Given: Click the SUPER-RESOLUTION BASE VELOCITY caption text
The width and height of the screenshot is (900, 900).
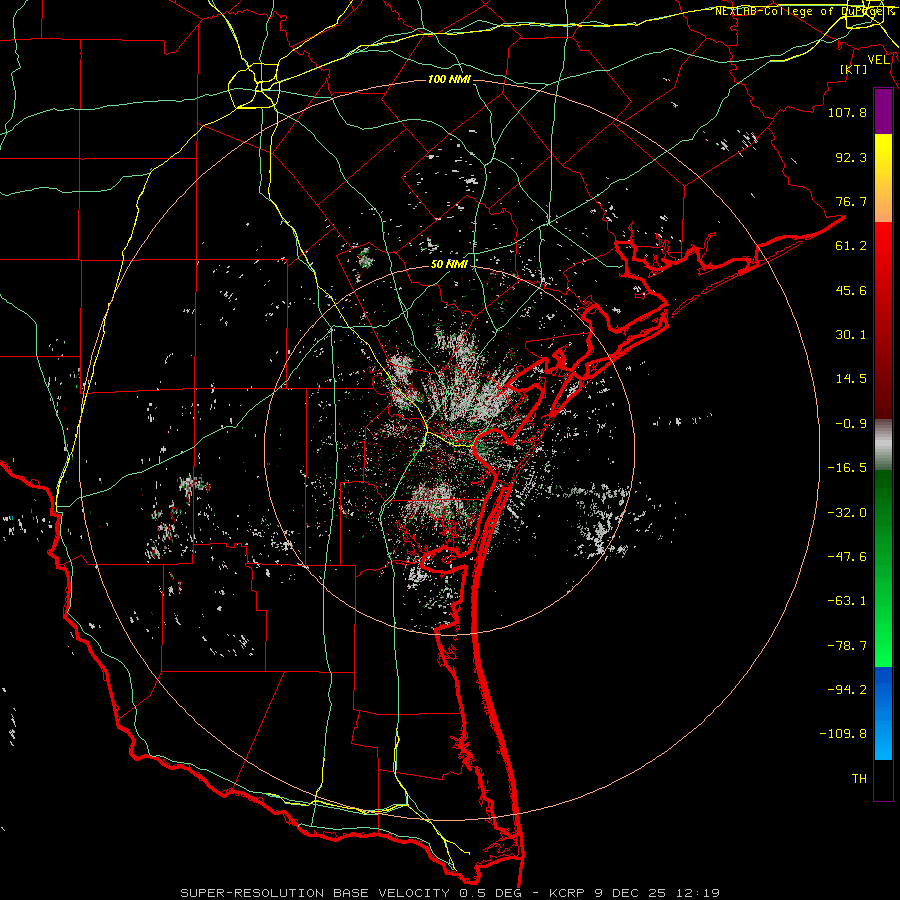Looking at the screenshot, I should [315, 893].
